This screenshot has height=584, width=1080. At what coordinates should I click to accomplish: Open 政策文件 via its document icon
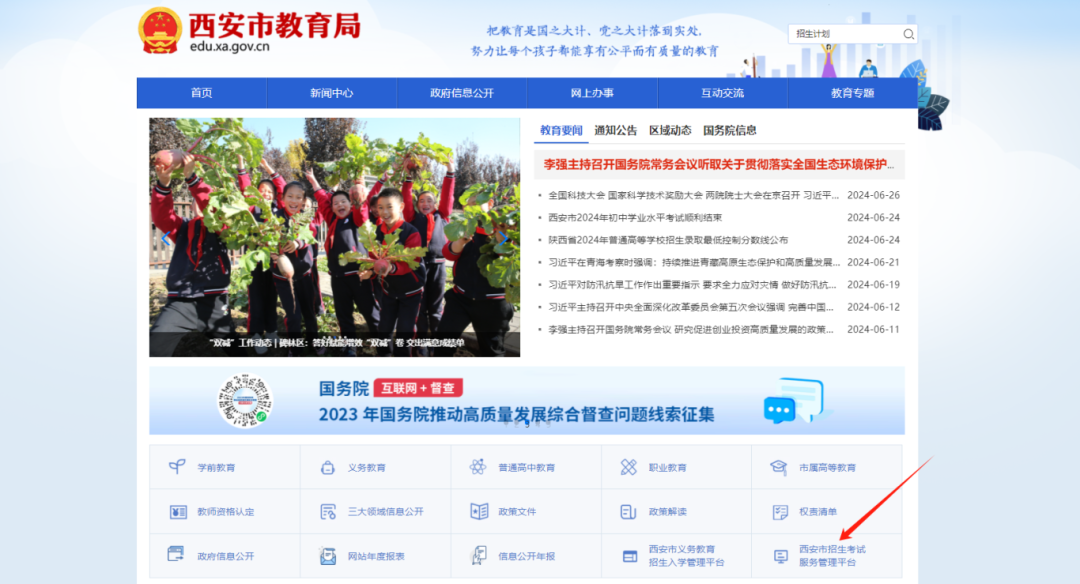pyautogui.click(x=477, y=511)
